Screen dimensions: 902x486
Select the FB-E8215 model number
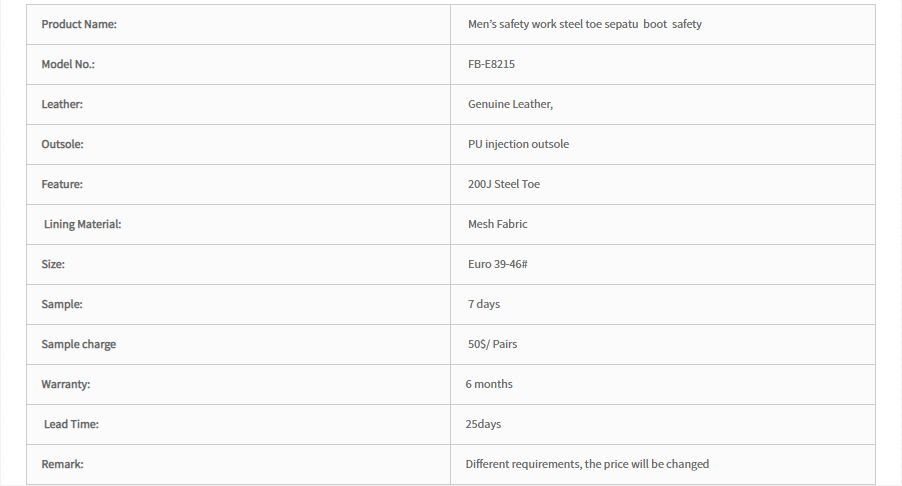pyautogui.click(x=491, y=64)
